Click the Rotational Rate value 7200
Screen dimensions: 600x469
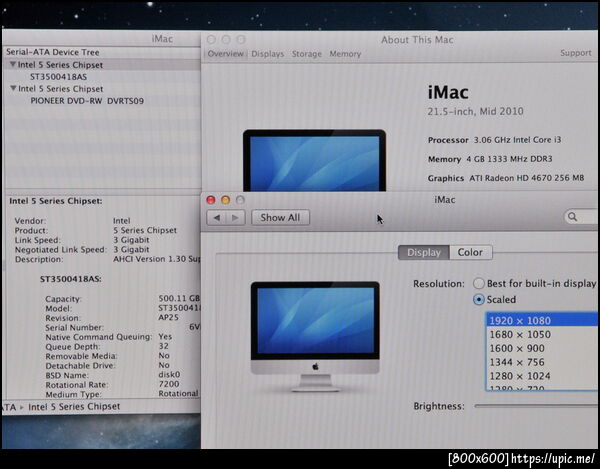click(x=169, y=384)
